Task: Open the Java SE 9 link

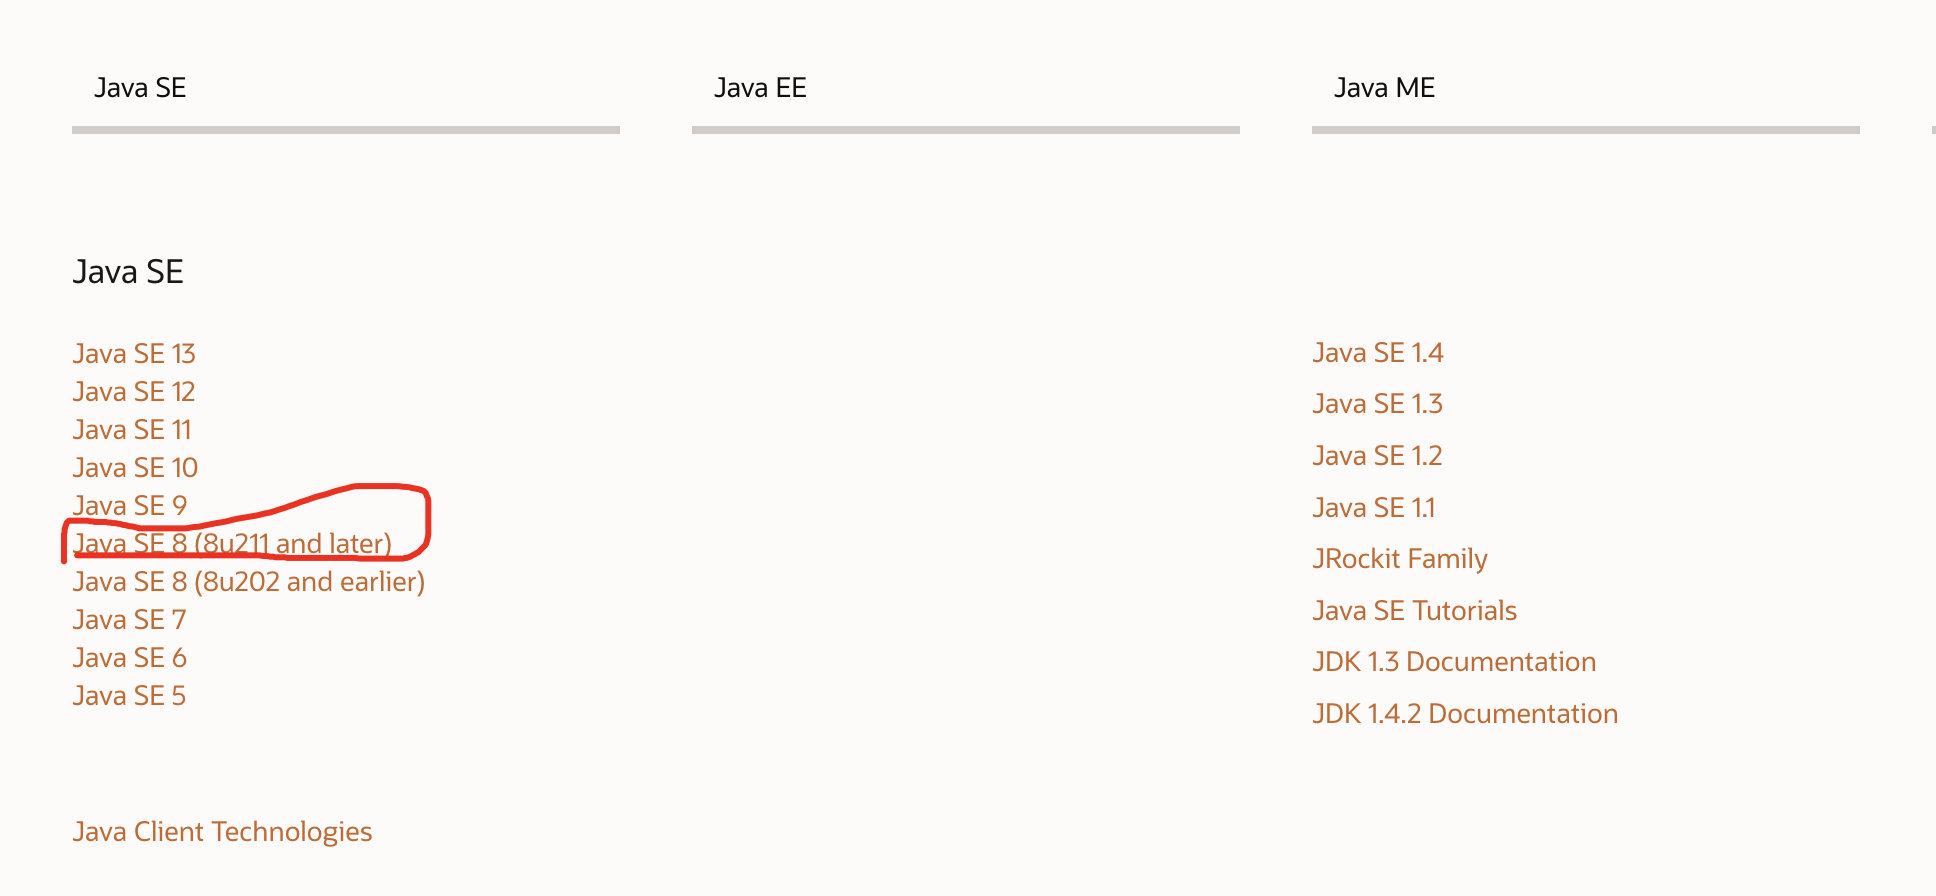Action: (x=130, y=506)
